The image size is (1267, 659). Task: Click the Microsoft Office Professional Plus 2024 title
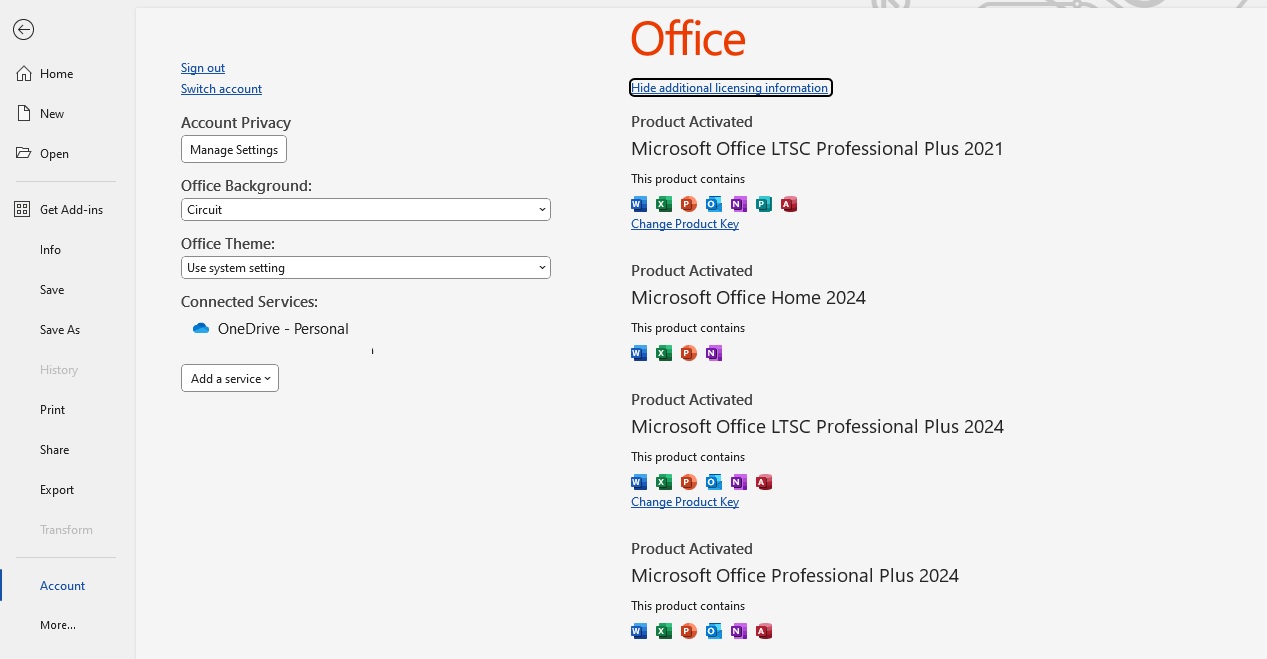click(x=795, y=575)
